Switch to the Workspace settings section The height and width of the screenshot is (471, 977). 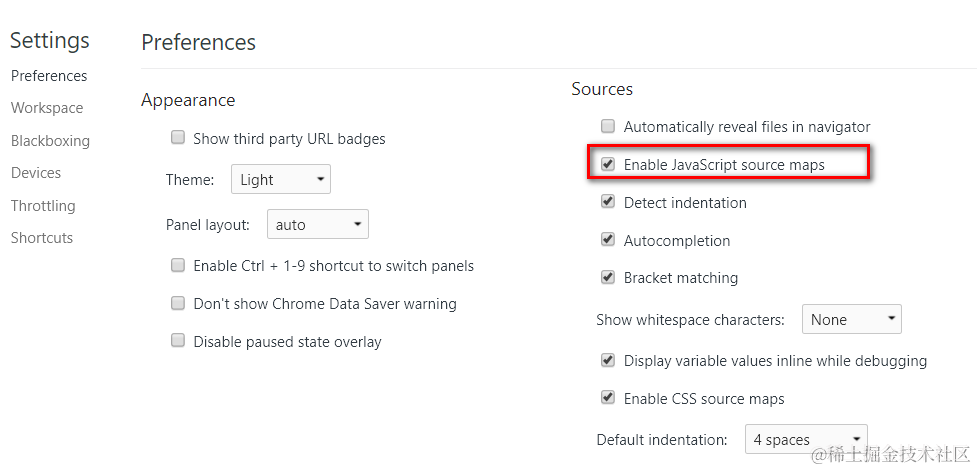coord(47,108)
